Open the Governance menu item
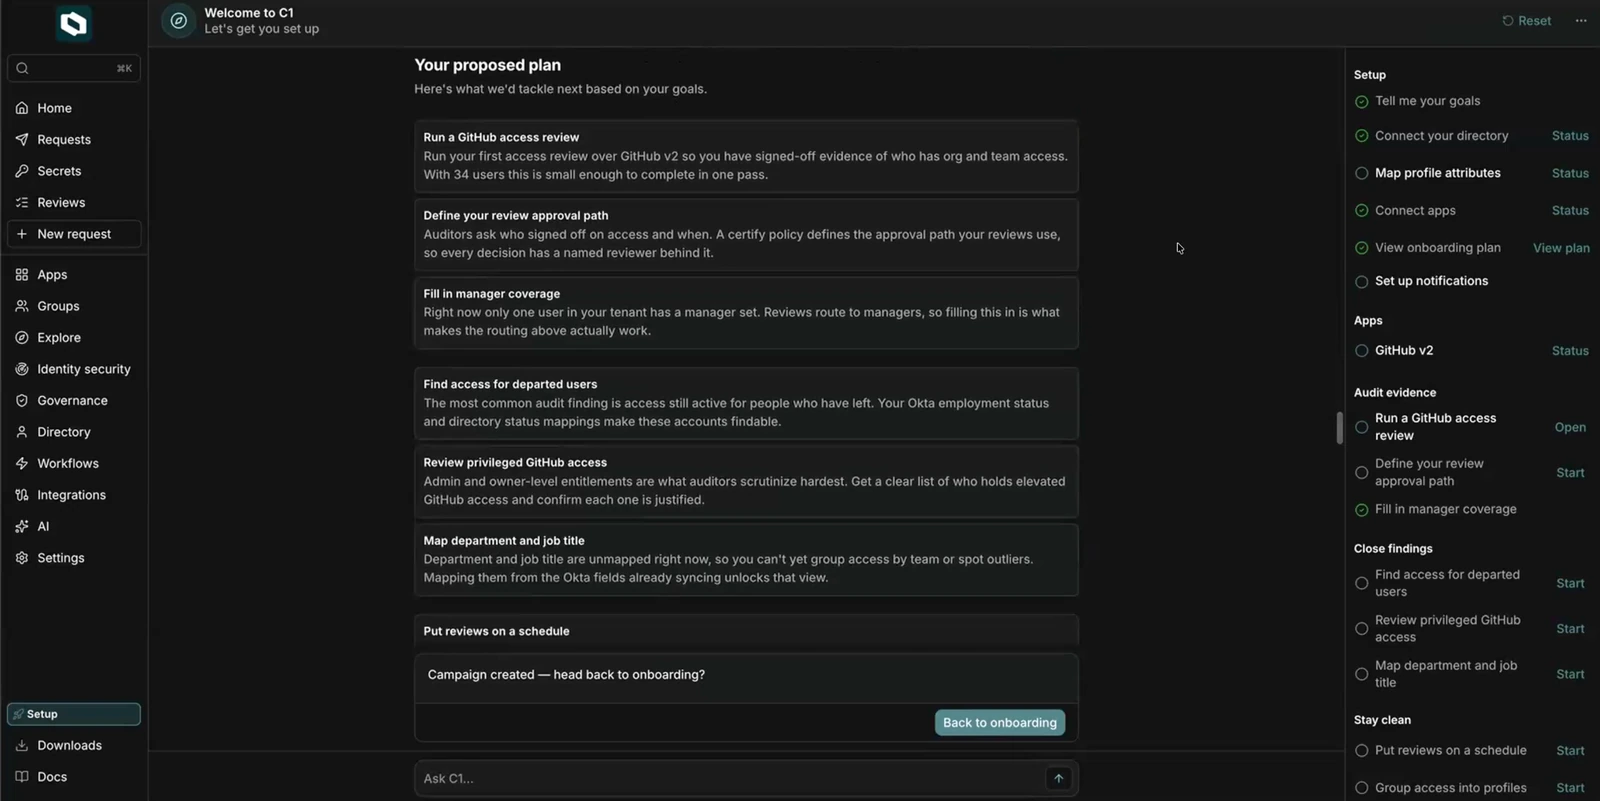1600x801 pixels. click(74, 400)
